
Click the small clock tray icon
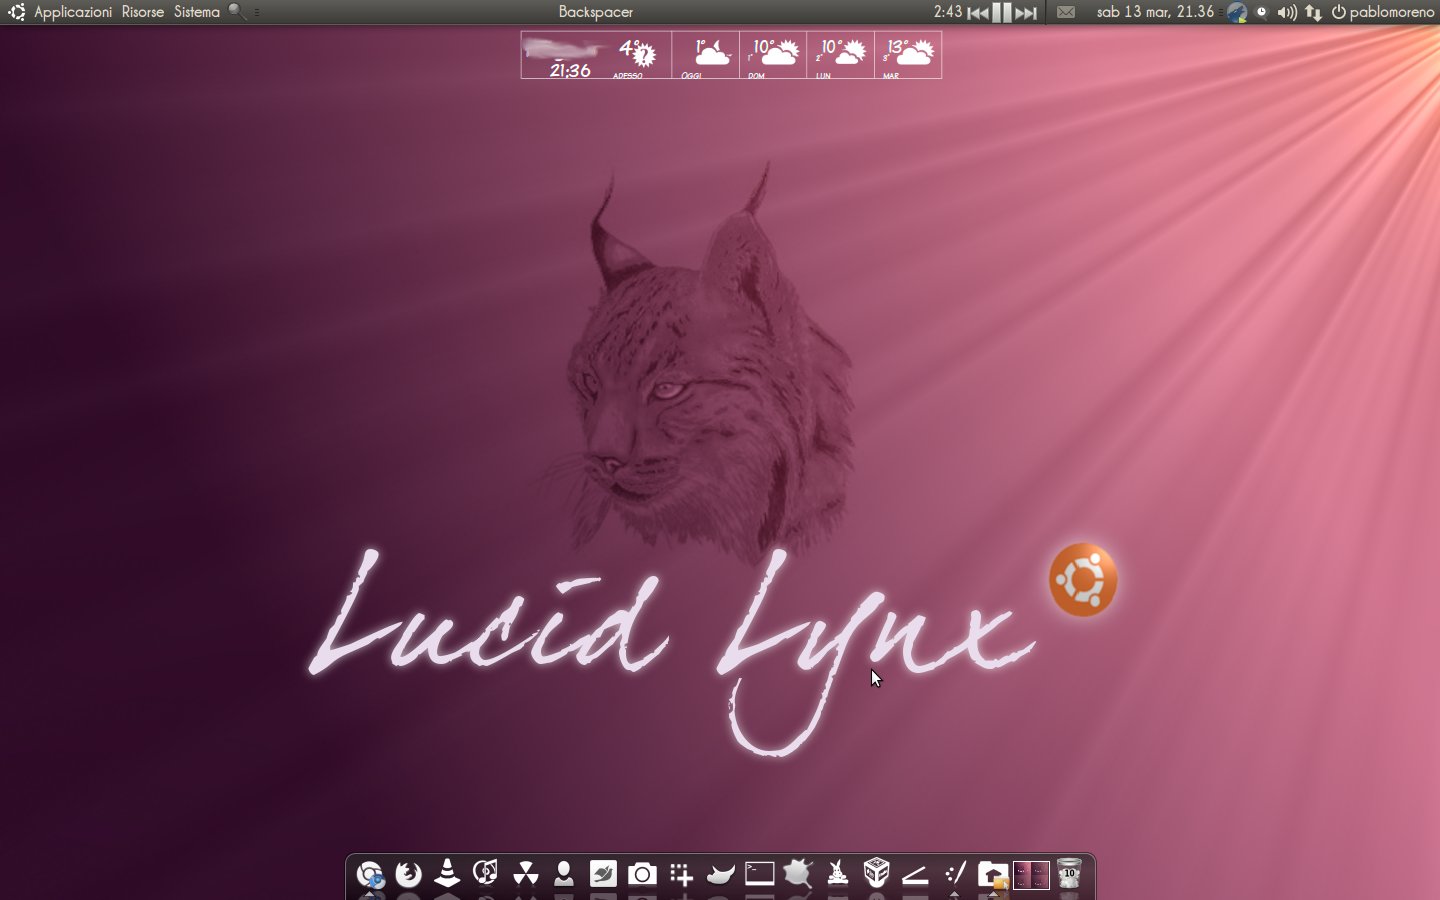click(1262, 12)
